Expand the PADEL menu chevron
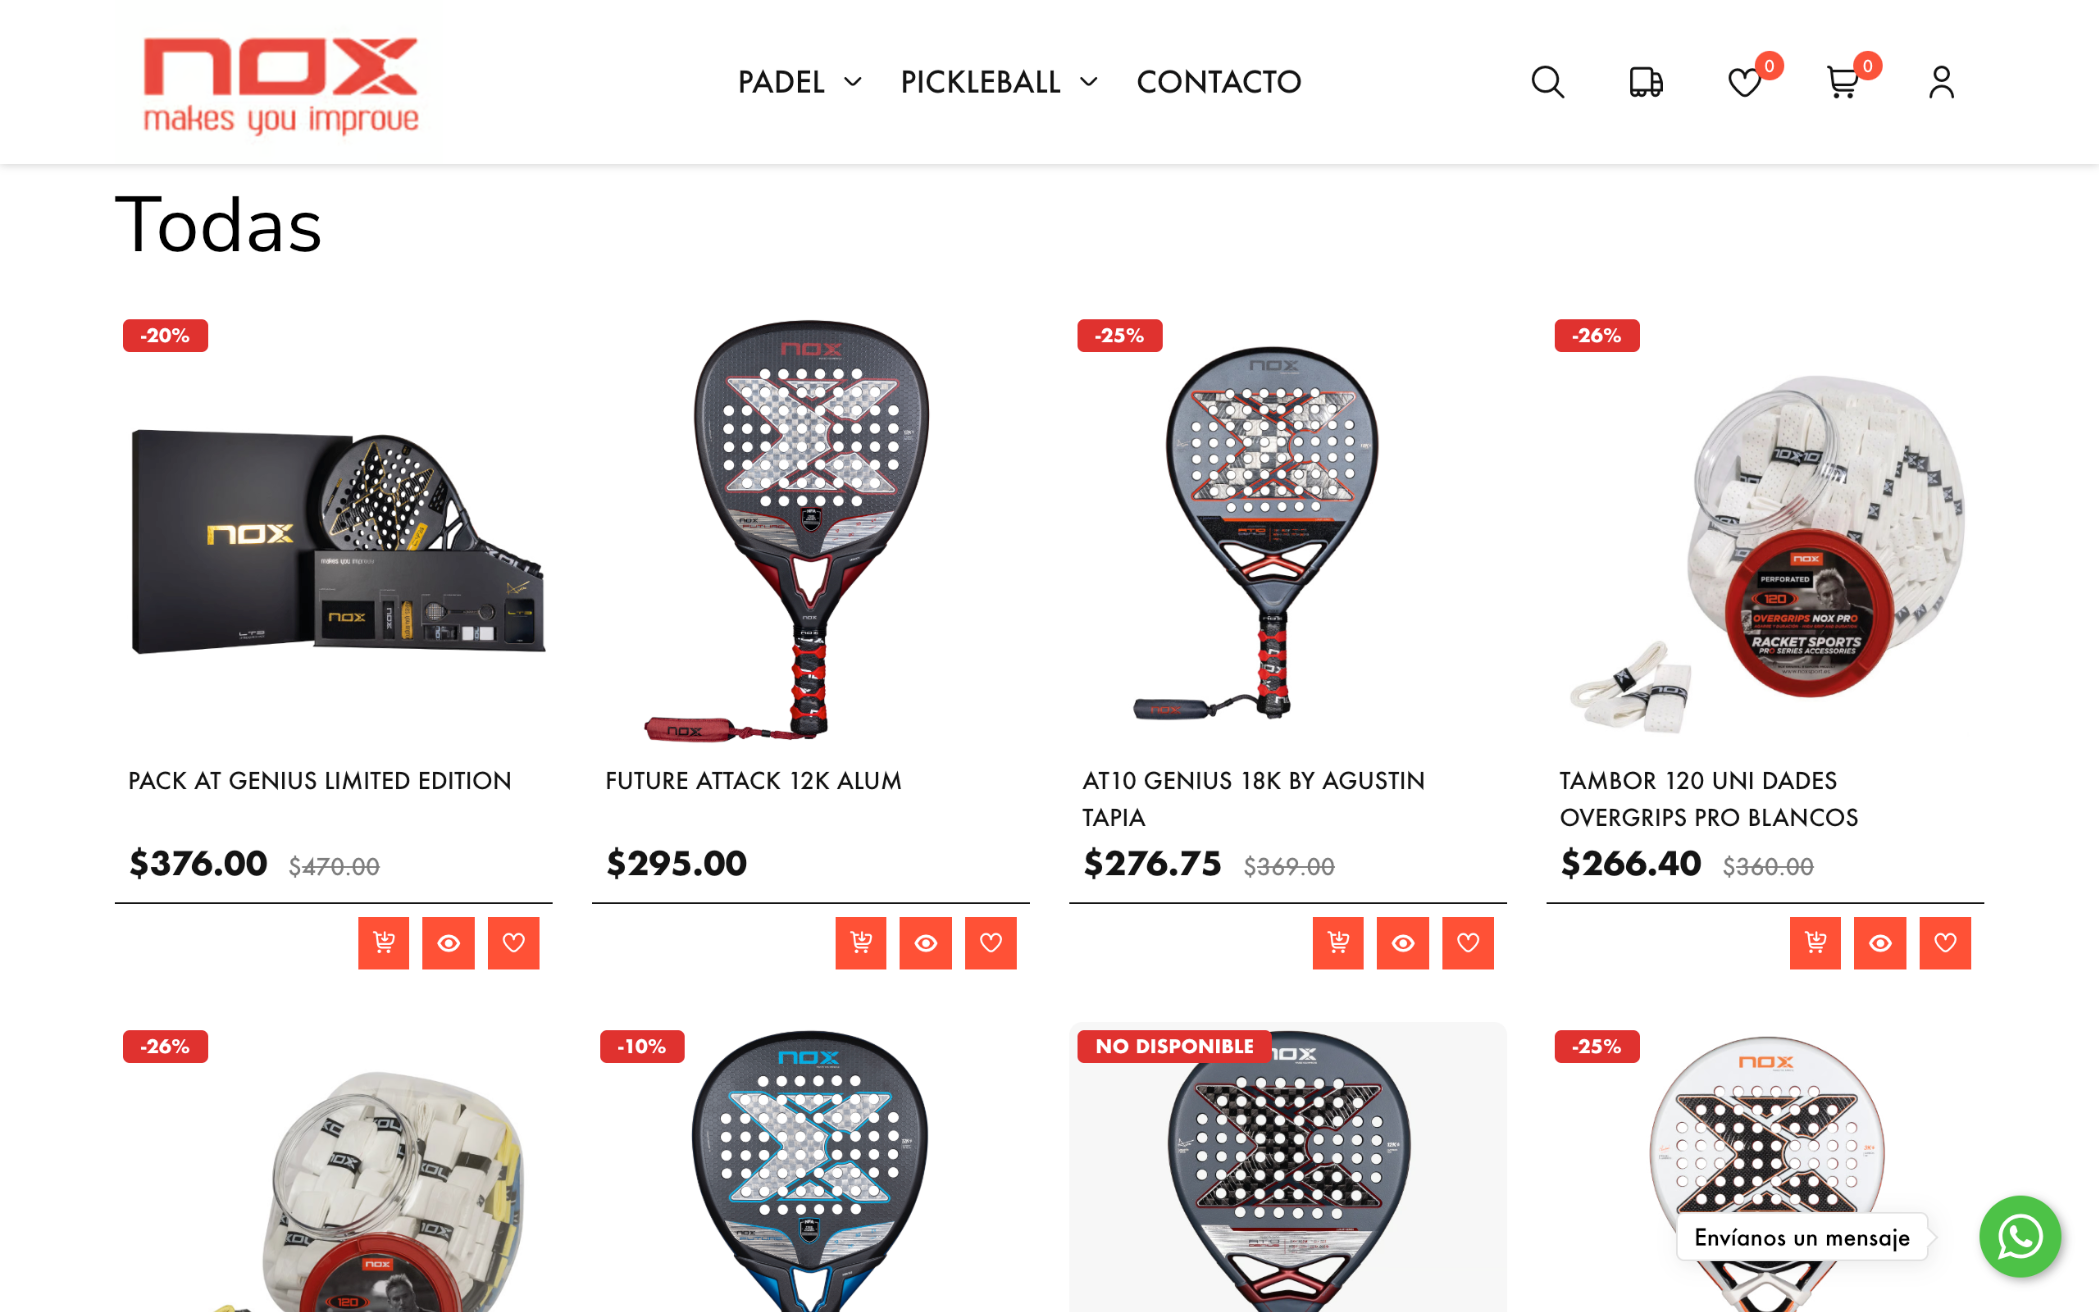 pyautogui.click(x=853, y=82)
